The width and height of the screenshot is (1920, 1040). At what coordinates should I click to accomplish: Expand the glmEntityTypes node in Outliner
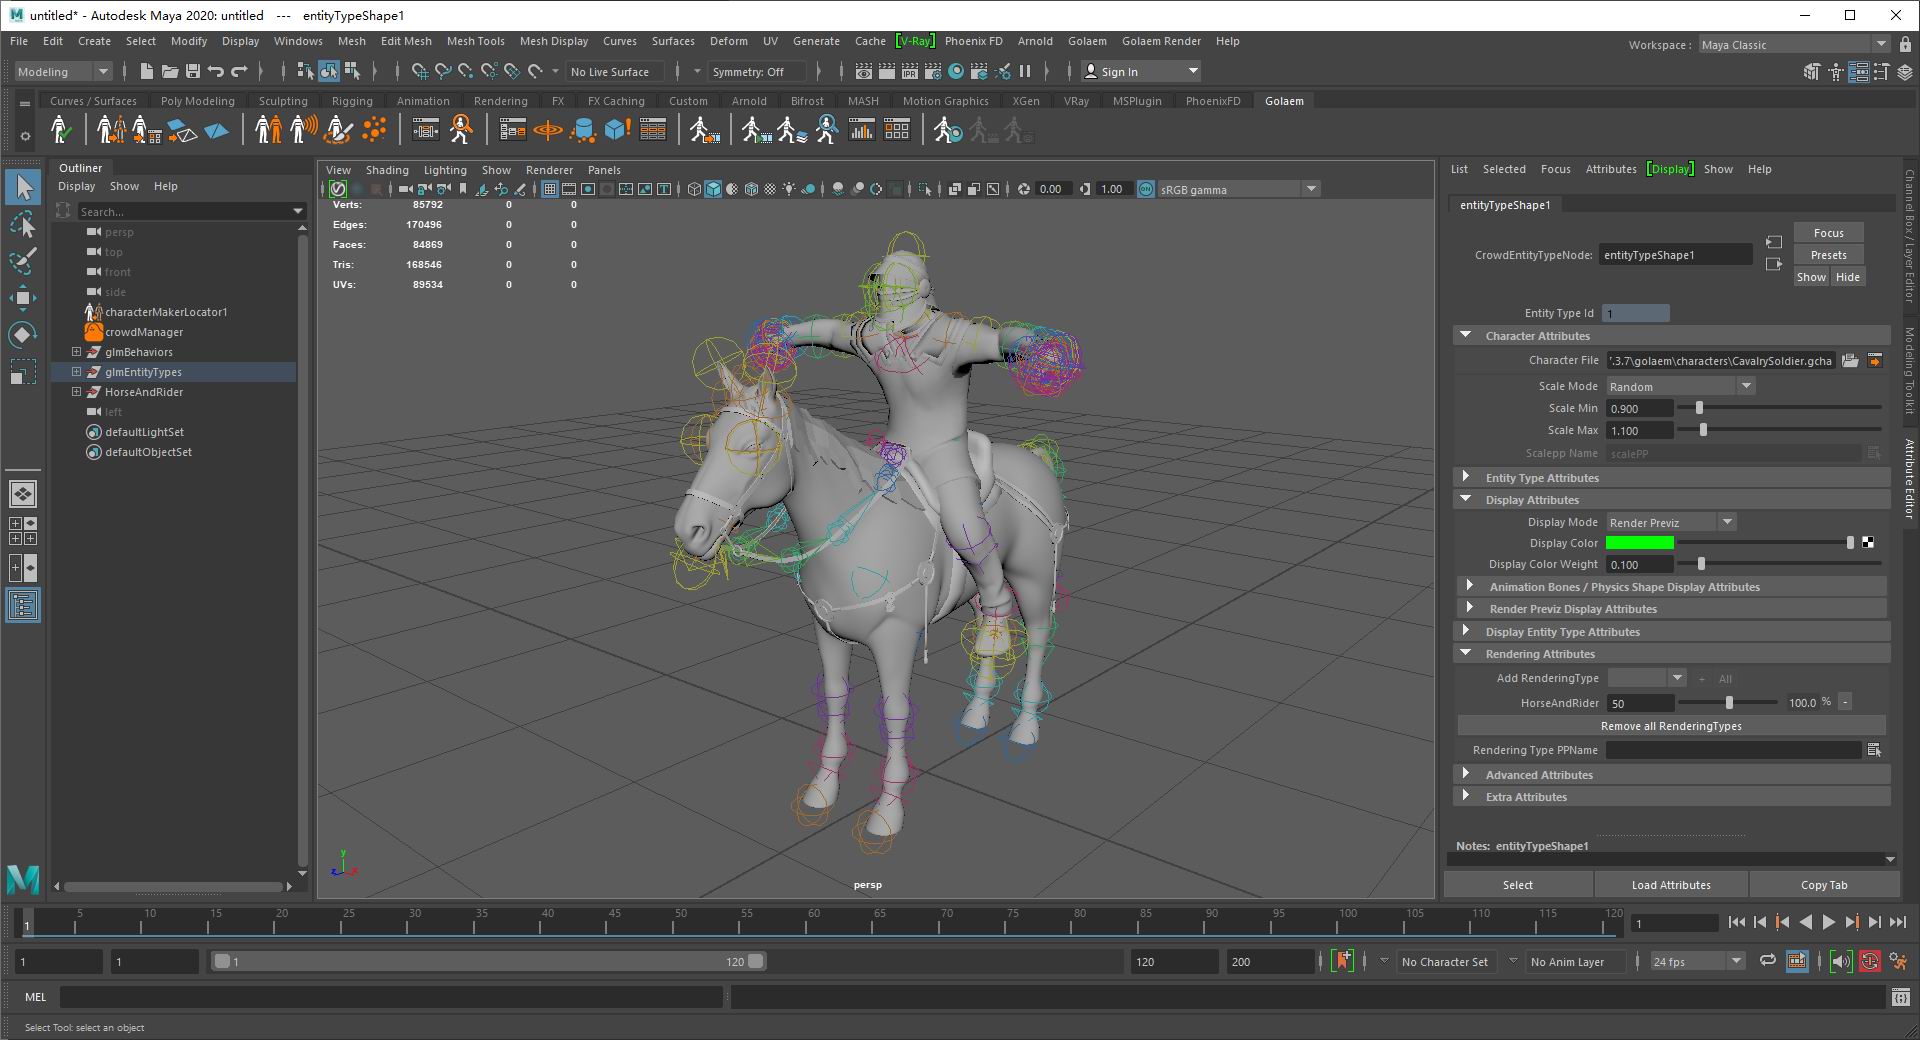click(76, 372)
